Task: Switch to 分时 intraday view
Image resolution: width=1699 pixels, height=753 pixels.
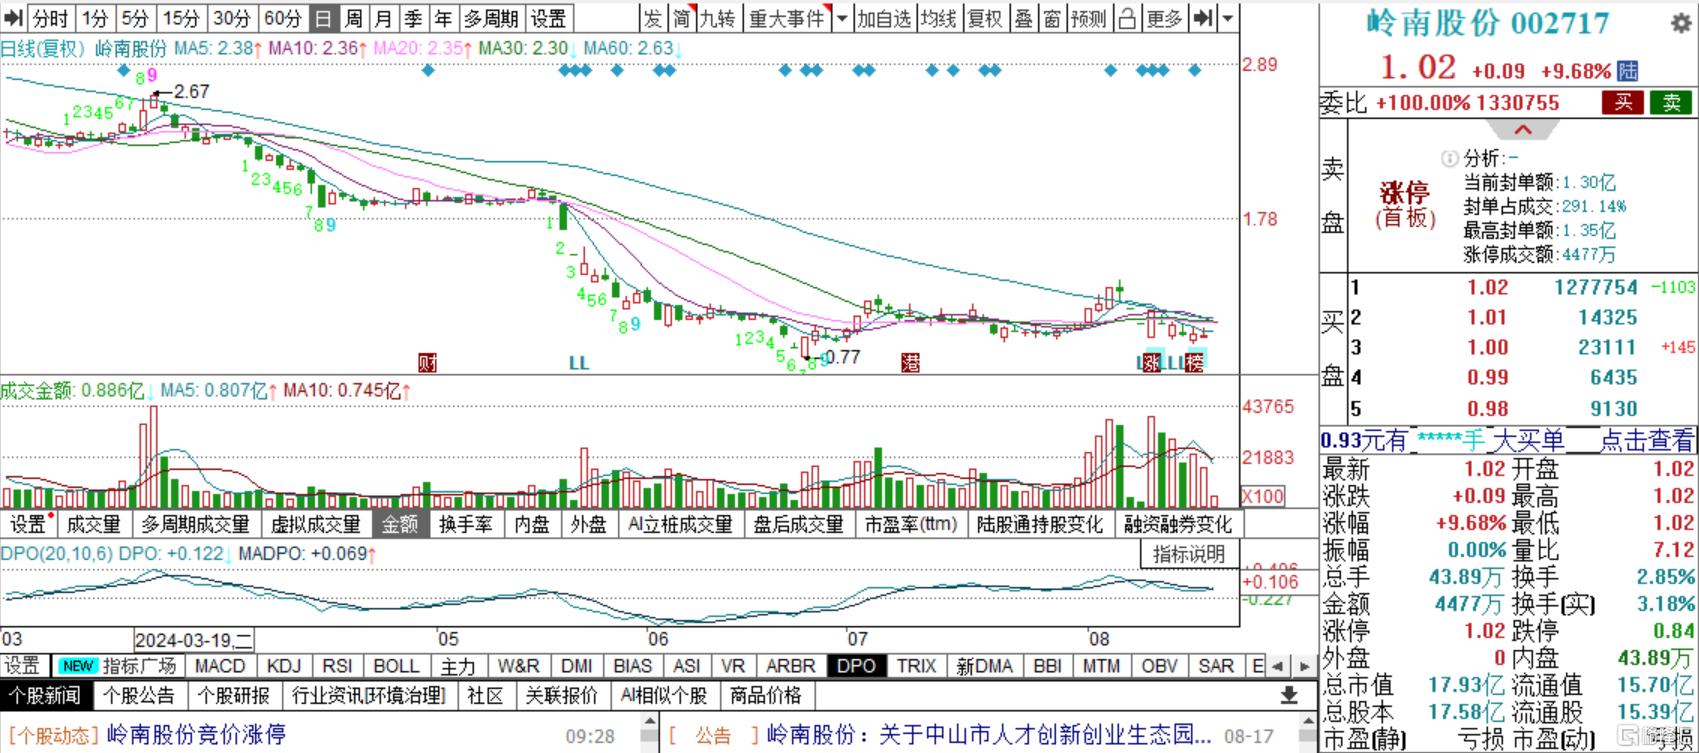Action: [51, 18]
